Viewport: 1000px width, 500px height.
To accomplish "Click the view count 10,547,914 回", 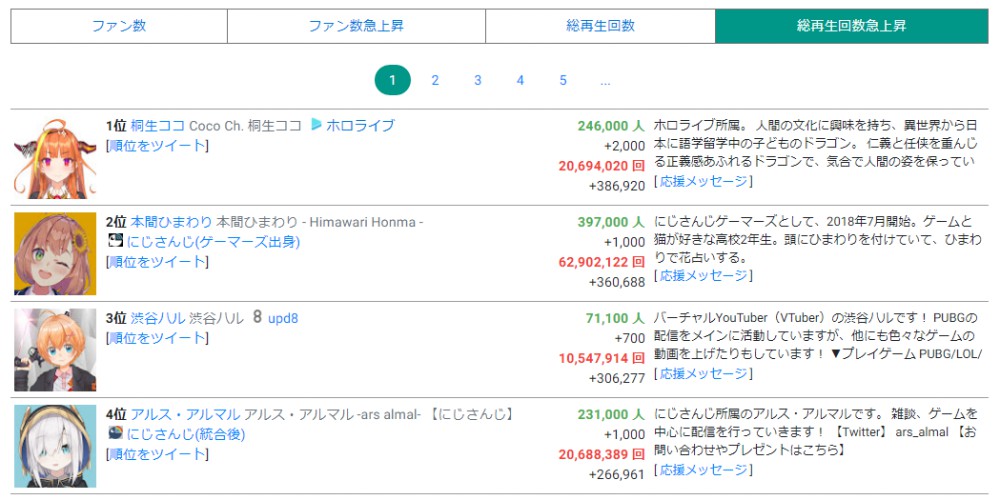I will 601,358.
